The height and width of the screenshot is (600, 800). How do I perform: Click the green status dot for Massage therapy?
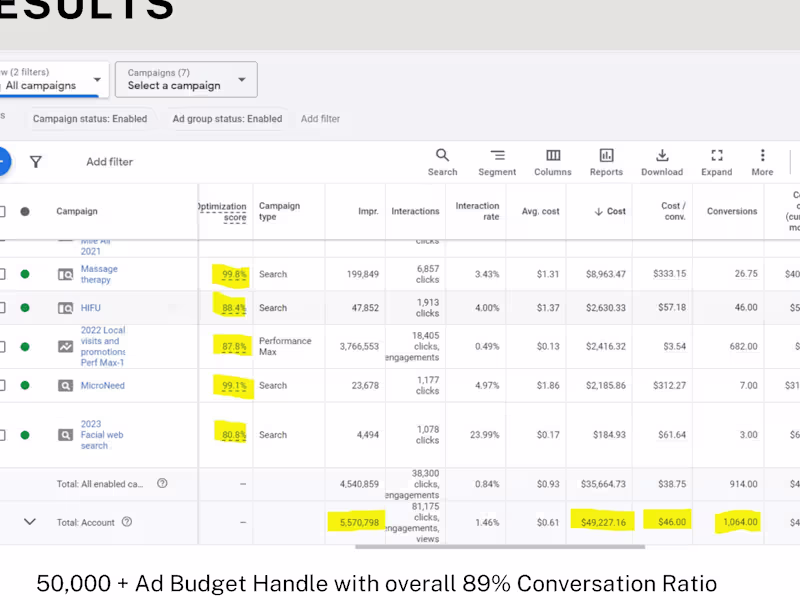pos(24,274)
